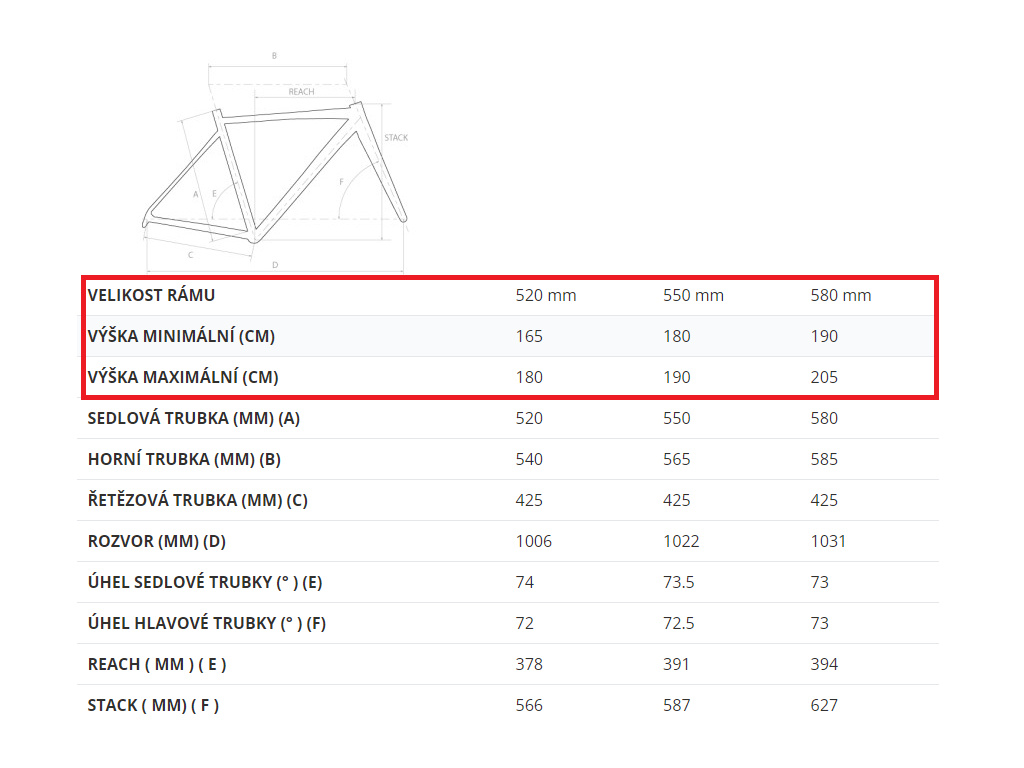Select 'SEDLOVÁ TRUBKA (MM) (A)' label
This screenshot has height=768, width=1024.
[194, 419]
